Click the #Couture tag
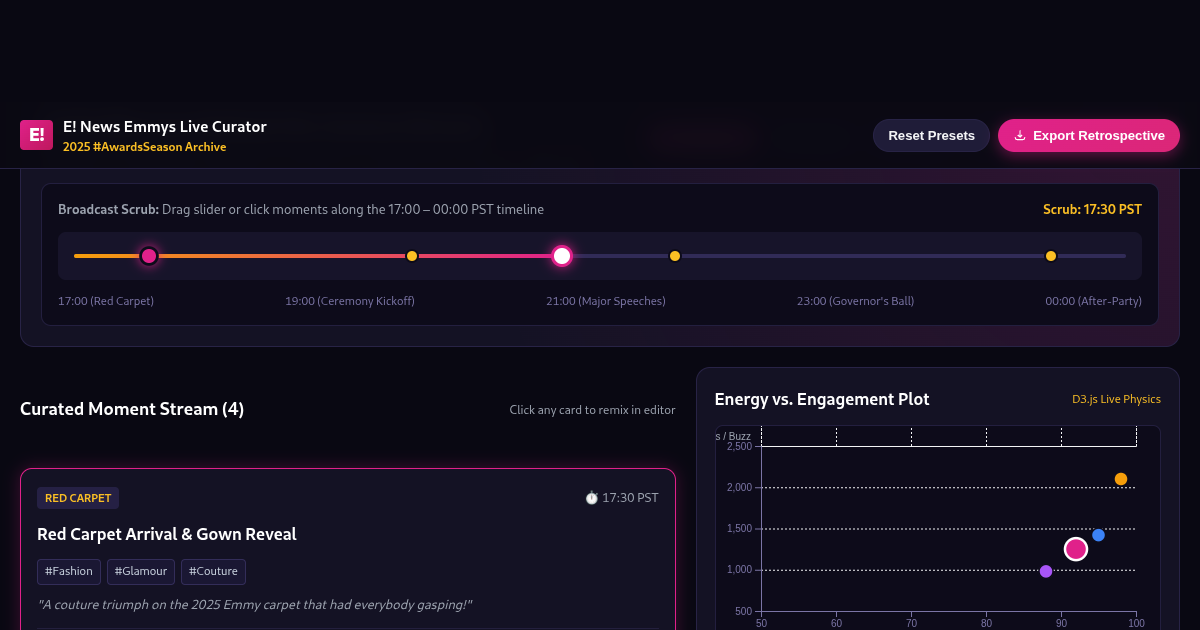 click(213, 572)
